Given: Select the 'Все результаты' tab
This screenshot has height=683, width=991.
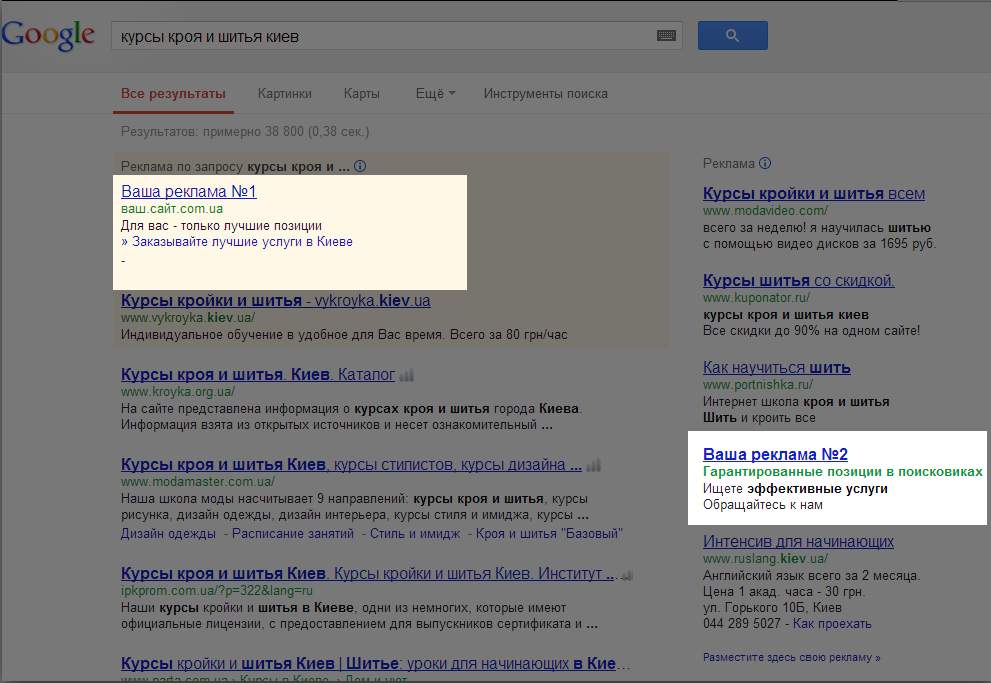Looking at the screenshot, I should [173, 94].
